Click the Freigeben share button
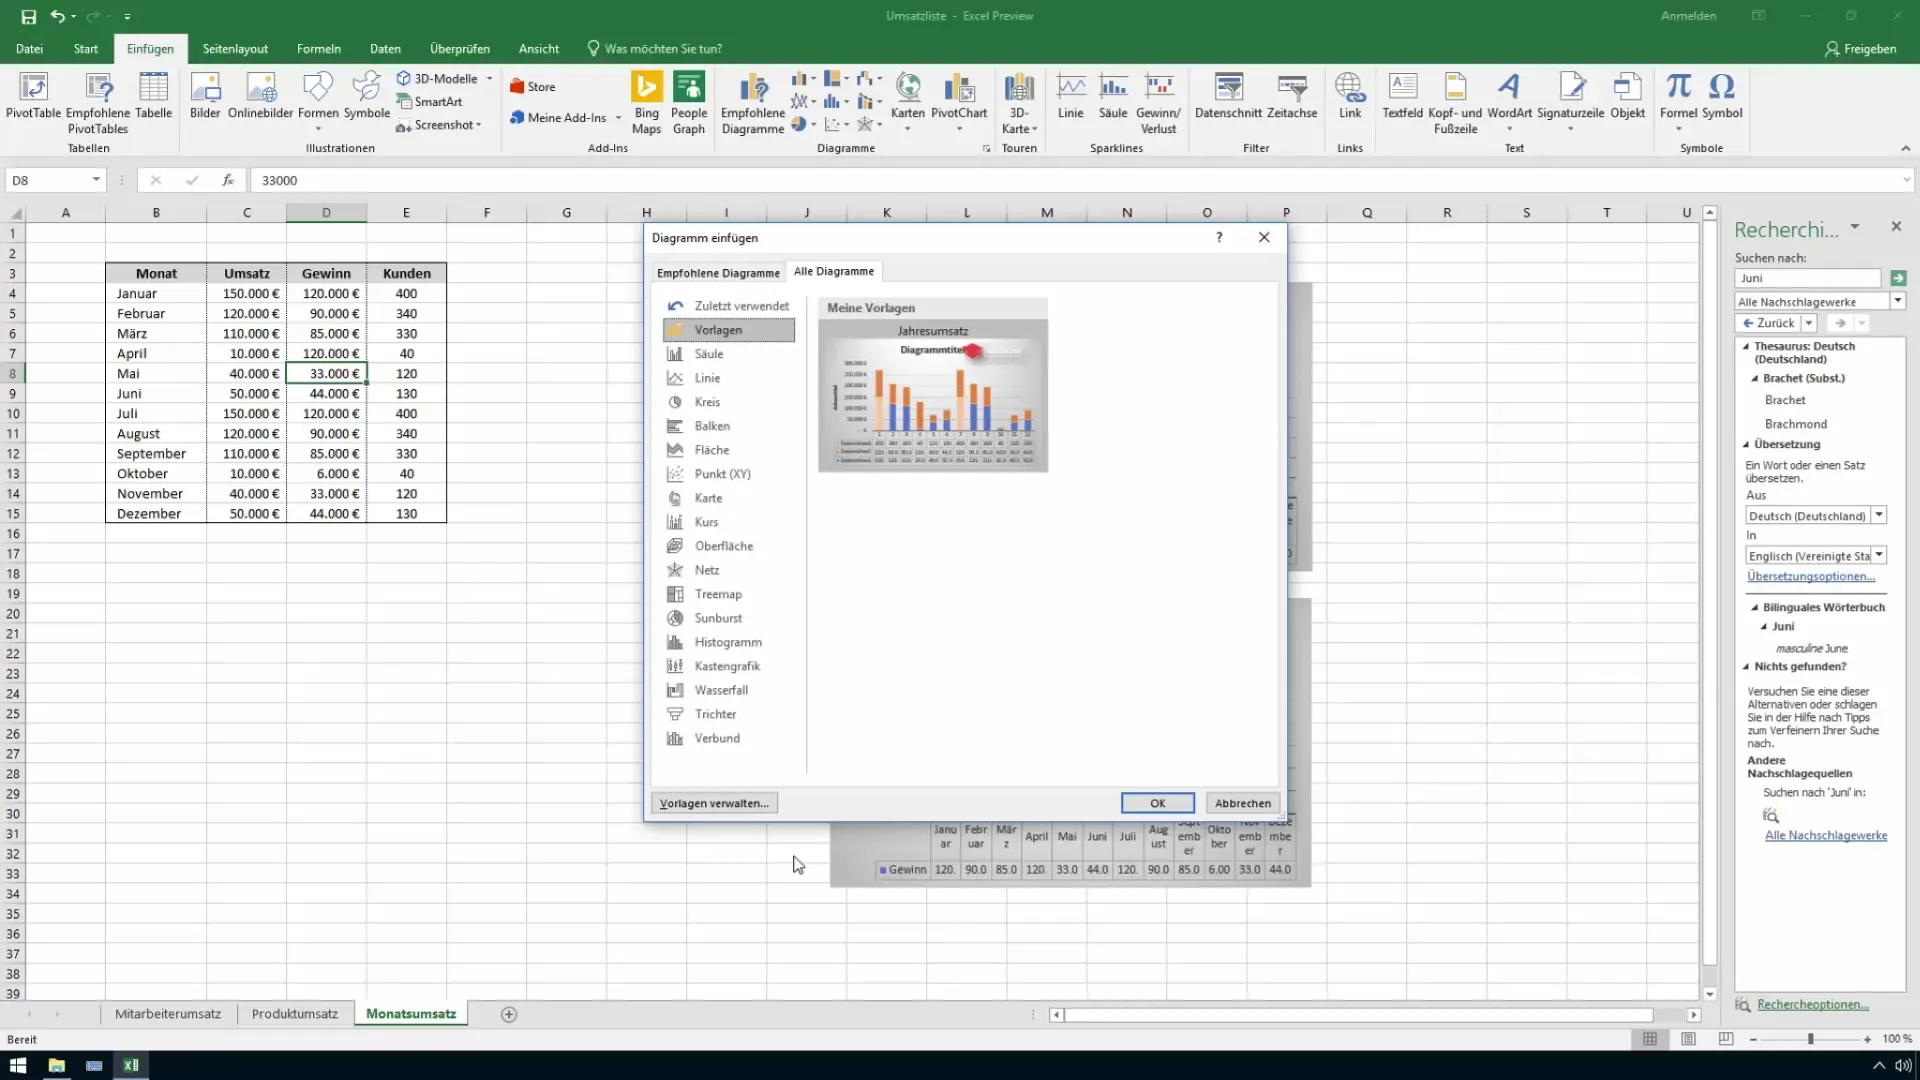The height and width of the screenshot is (1080, 1920). click(1860, 48)
